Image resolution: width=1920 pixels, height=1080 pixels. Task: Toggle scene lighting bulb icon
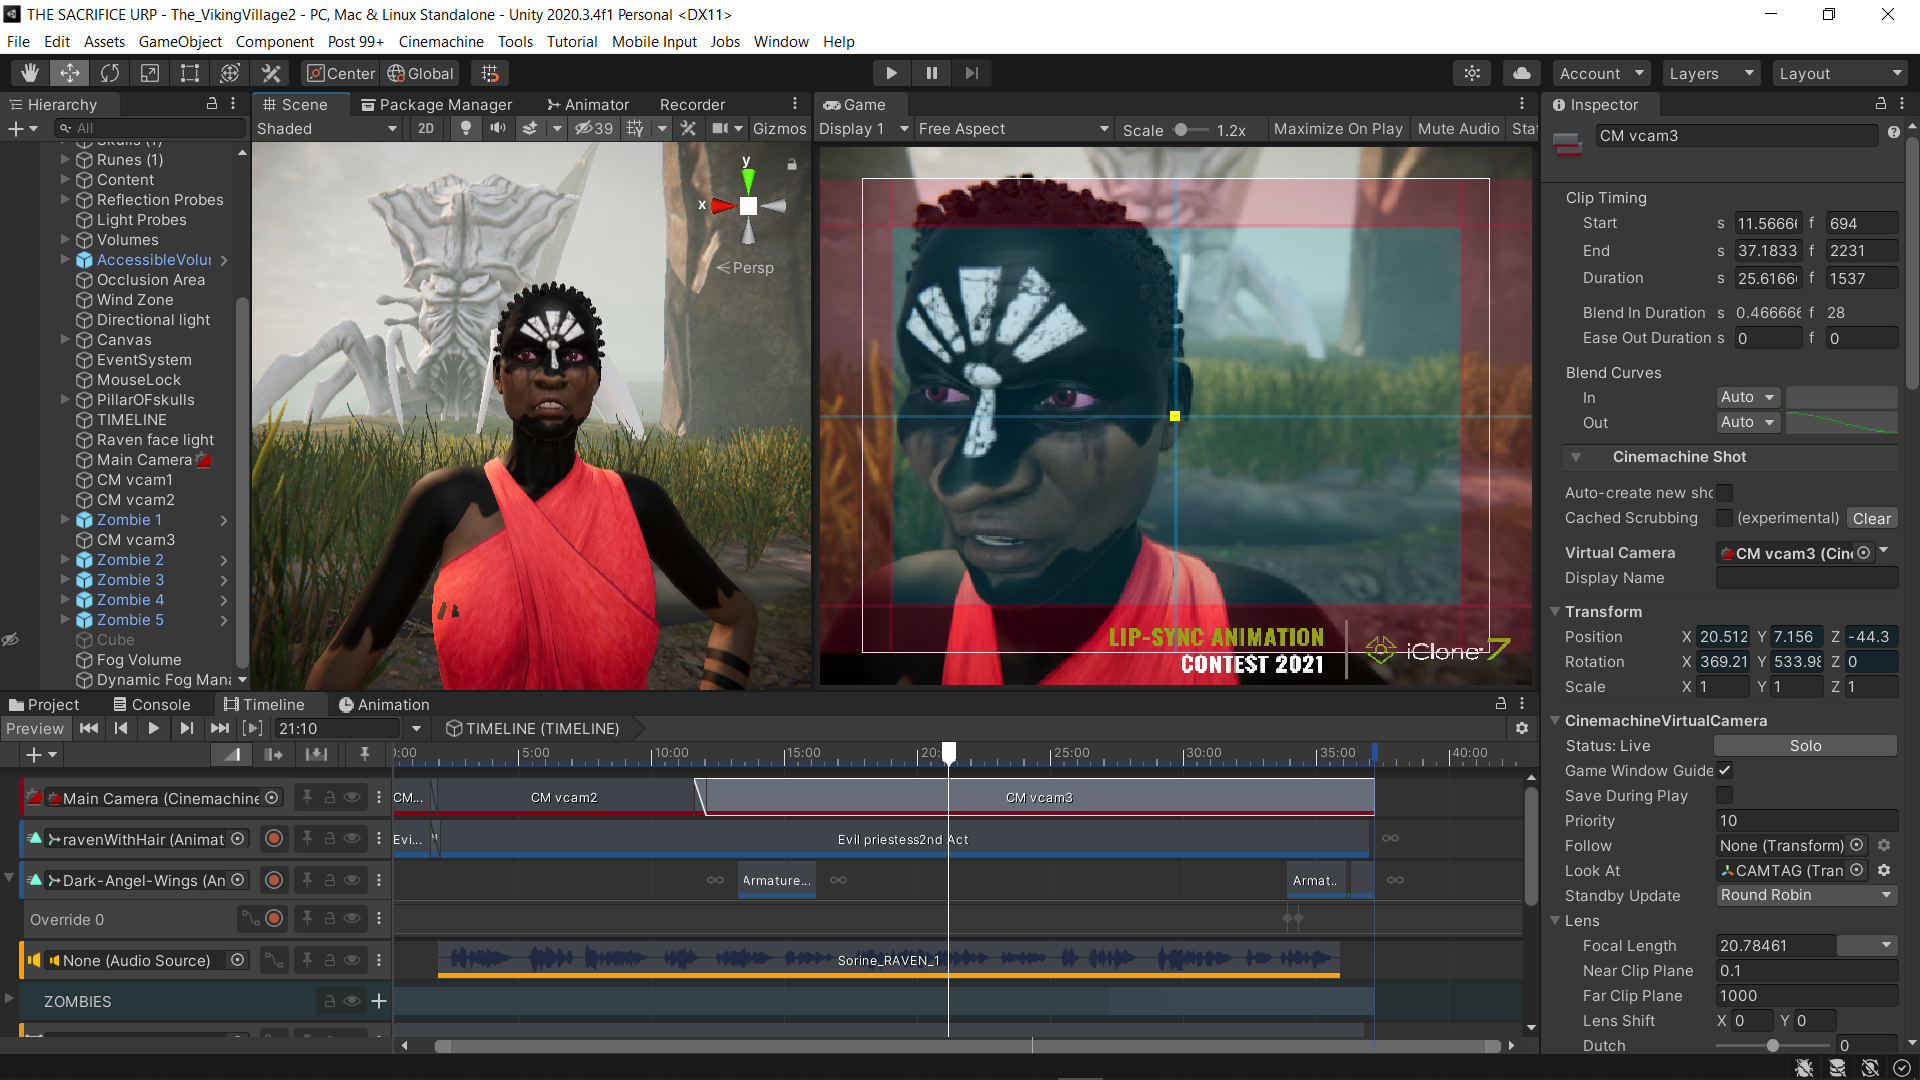point(465,128)
